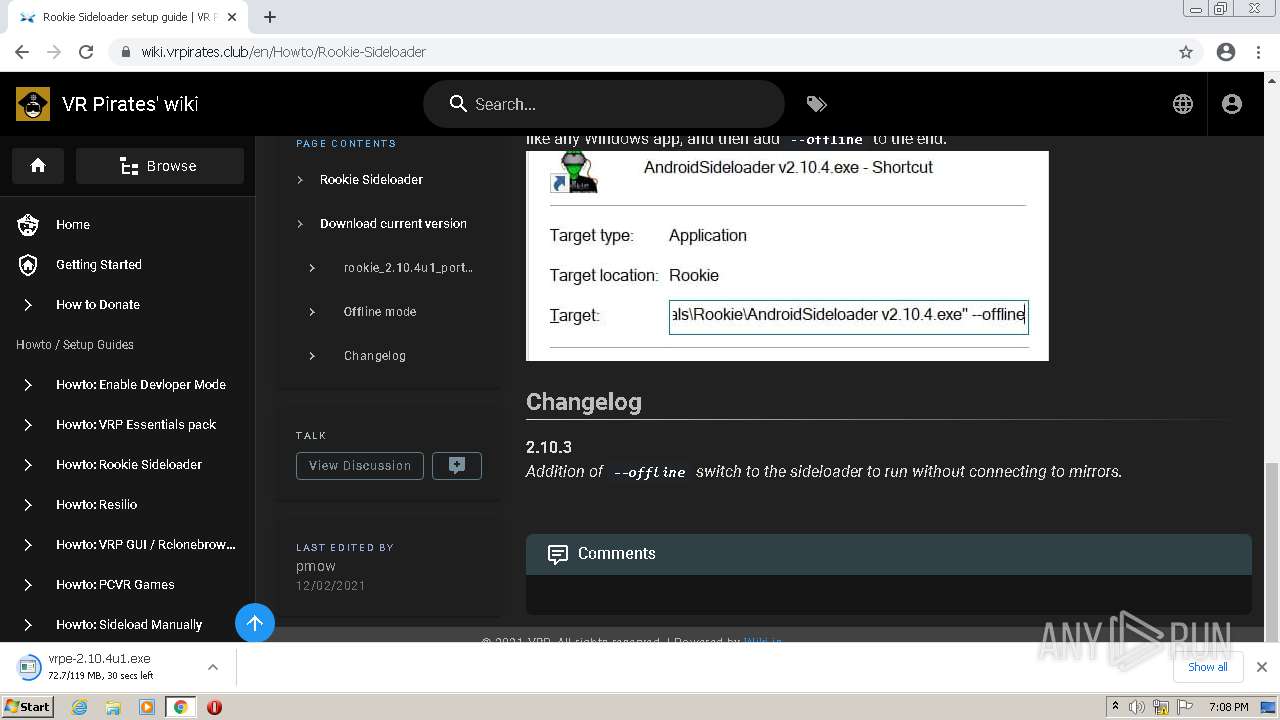
Task: Open Howto: Resilio sidebar item
Action: (125, 505)
